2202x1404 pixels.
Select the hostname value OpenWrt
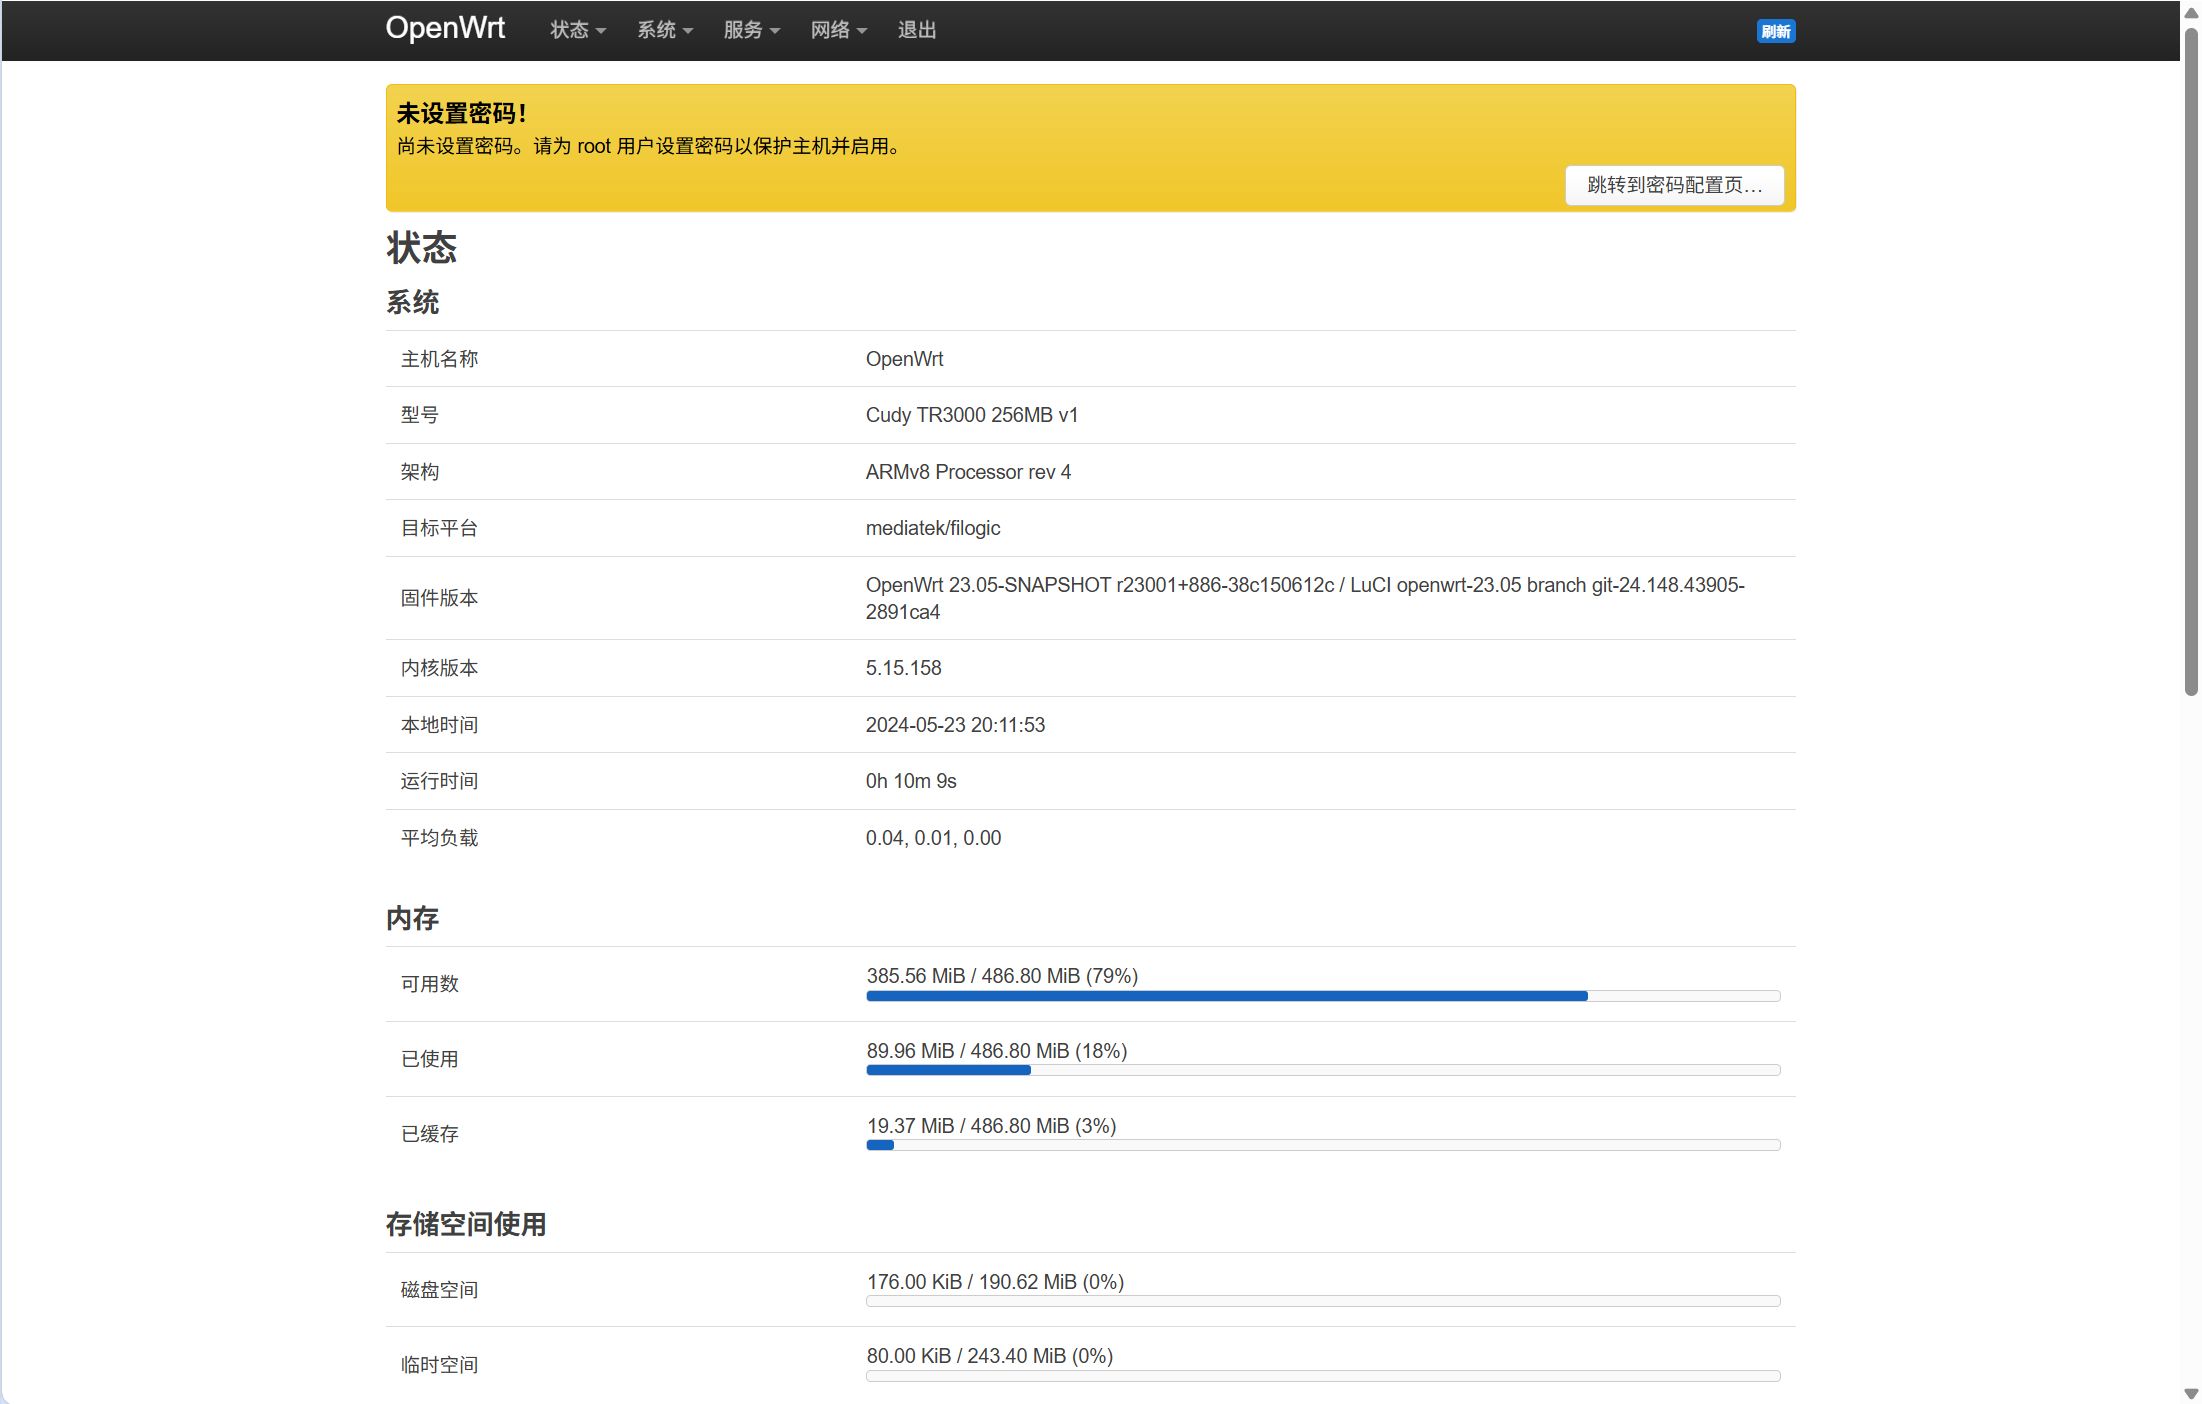[904, 359]
